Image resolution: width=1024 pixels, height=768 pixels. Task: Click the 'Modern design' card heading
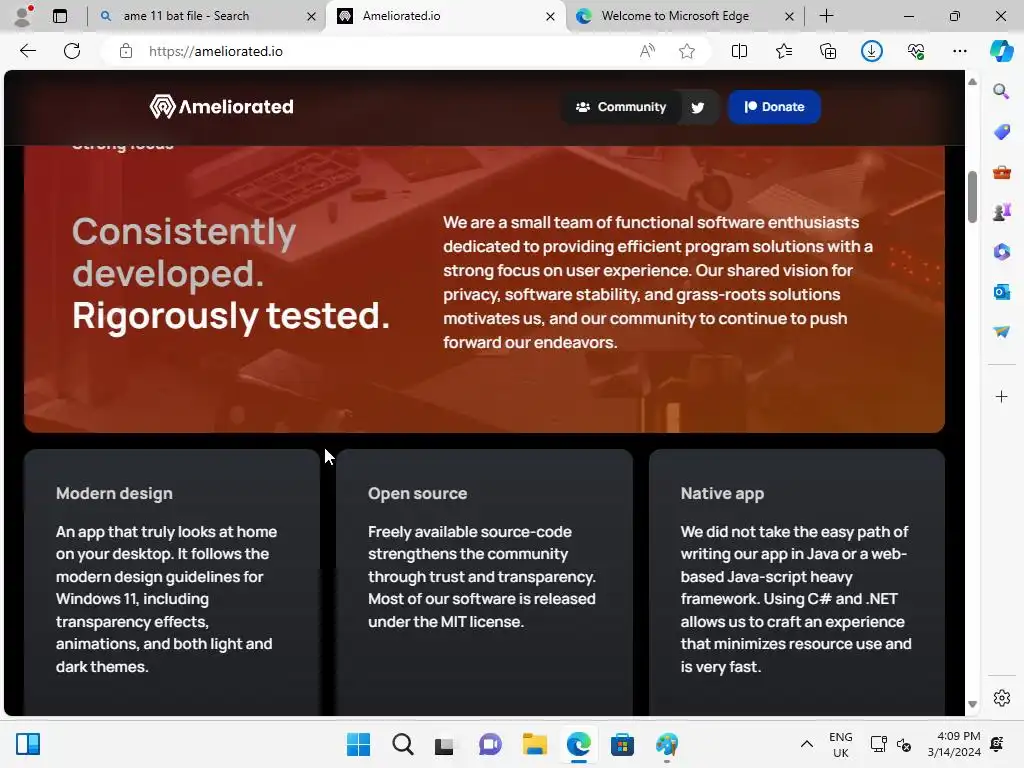(114, 494)
